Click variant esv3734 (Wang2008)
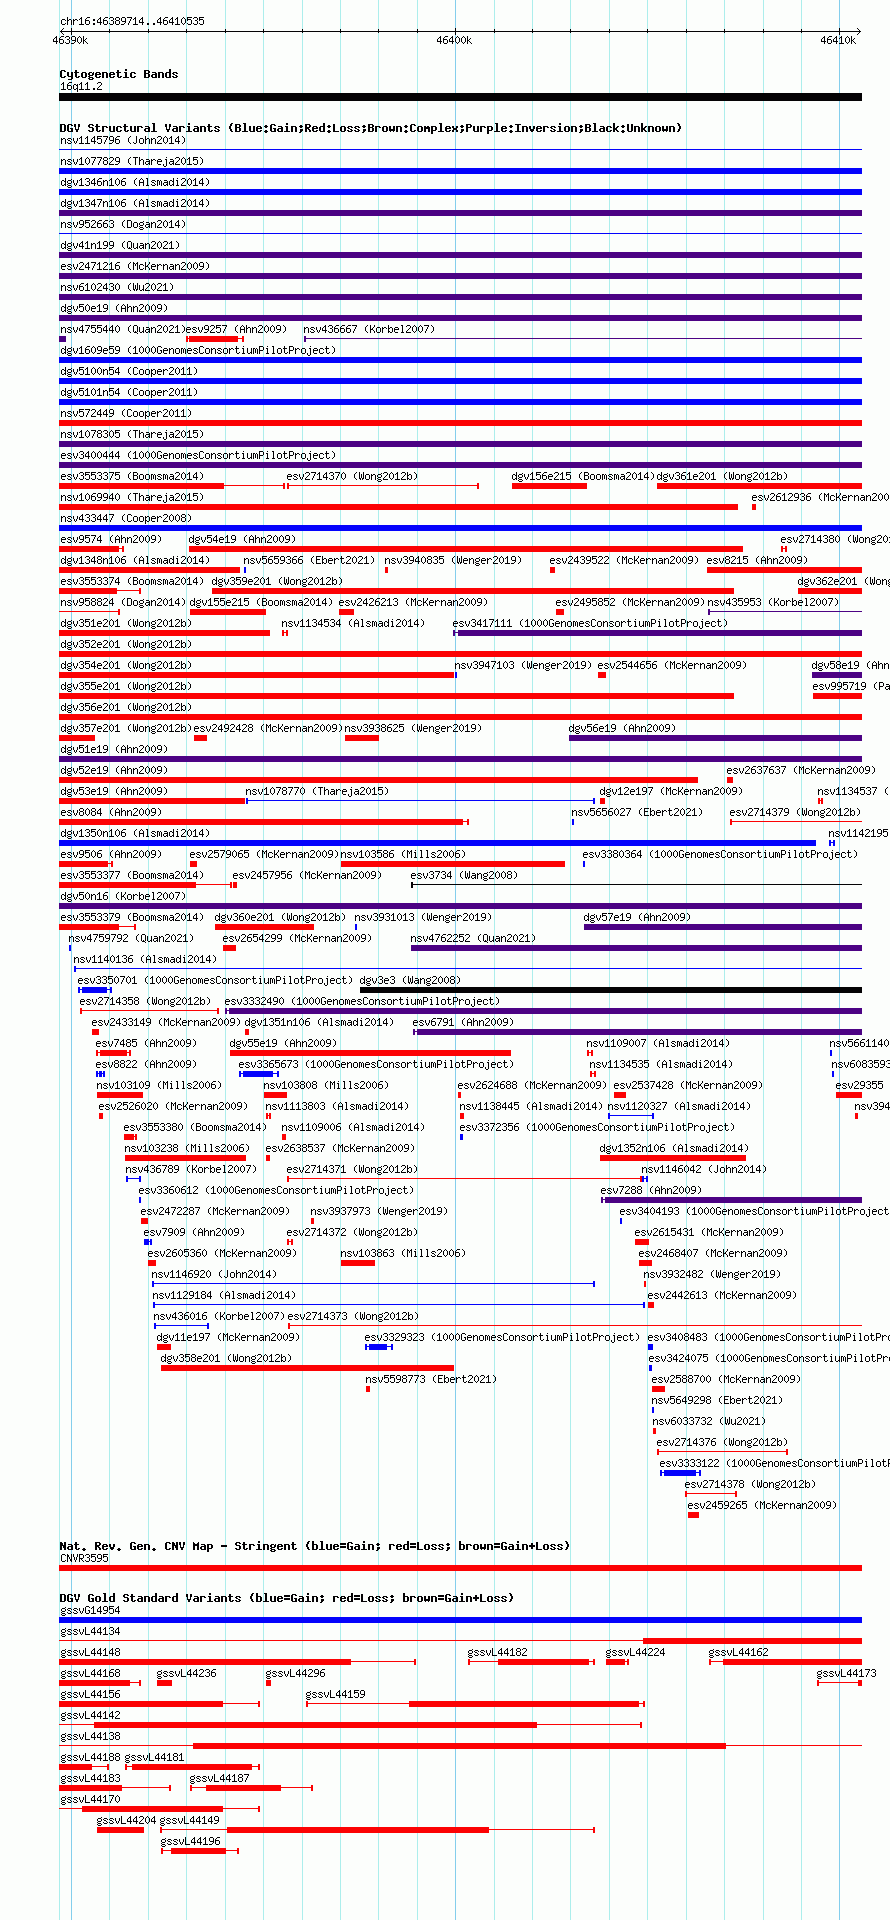Viewport: 890px width, 1920px height. [x=464, y=875]
